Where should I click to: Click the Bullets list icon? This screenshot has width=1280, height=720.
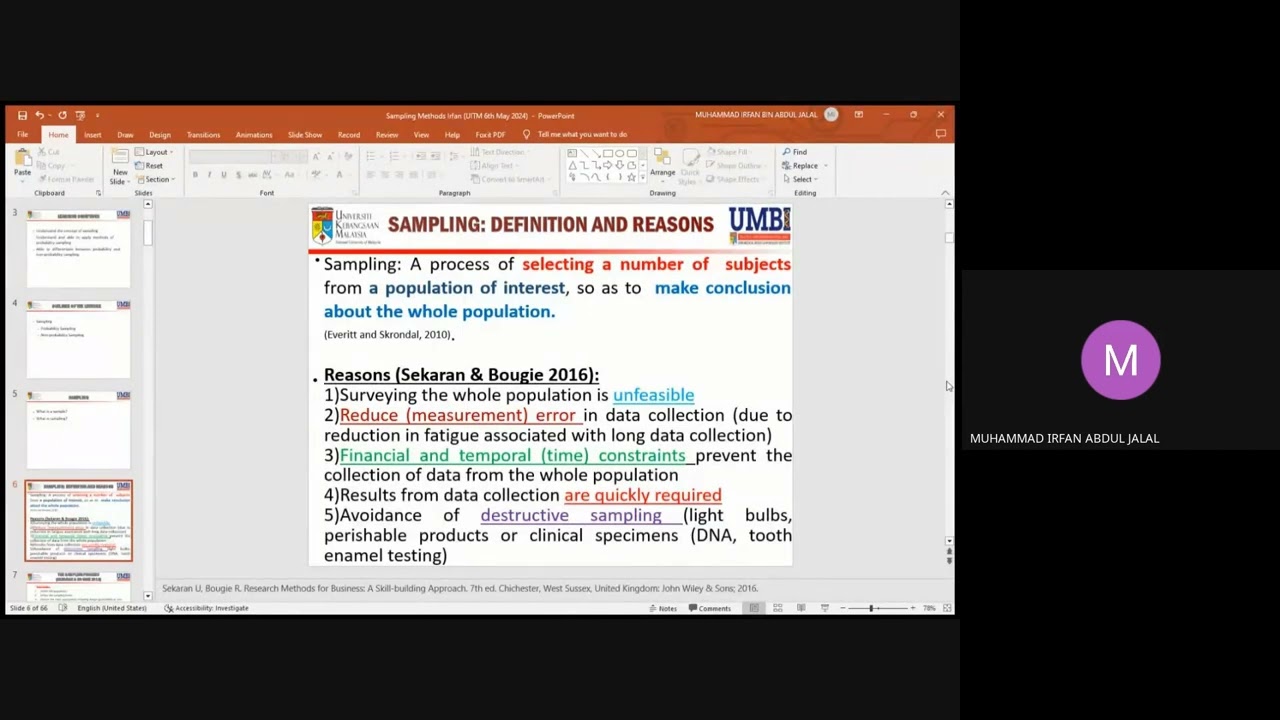tap(372, 157)
